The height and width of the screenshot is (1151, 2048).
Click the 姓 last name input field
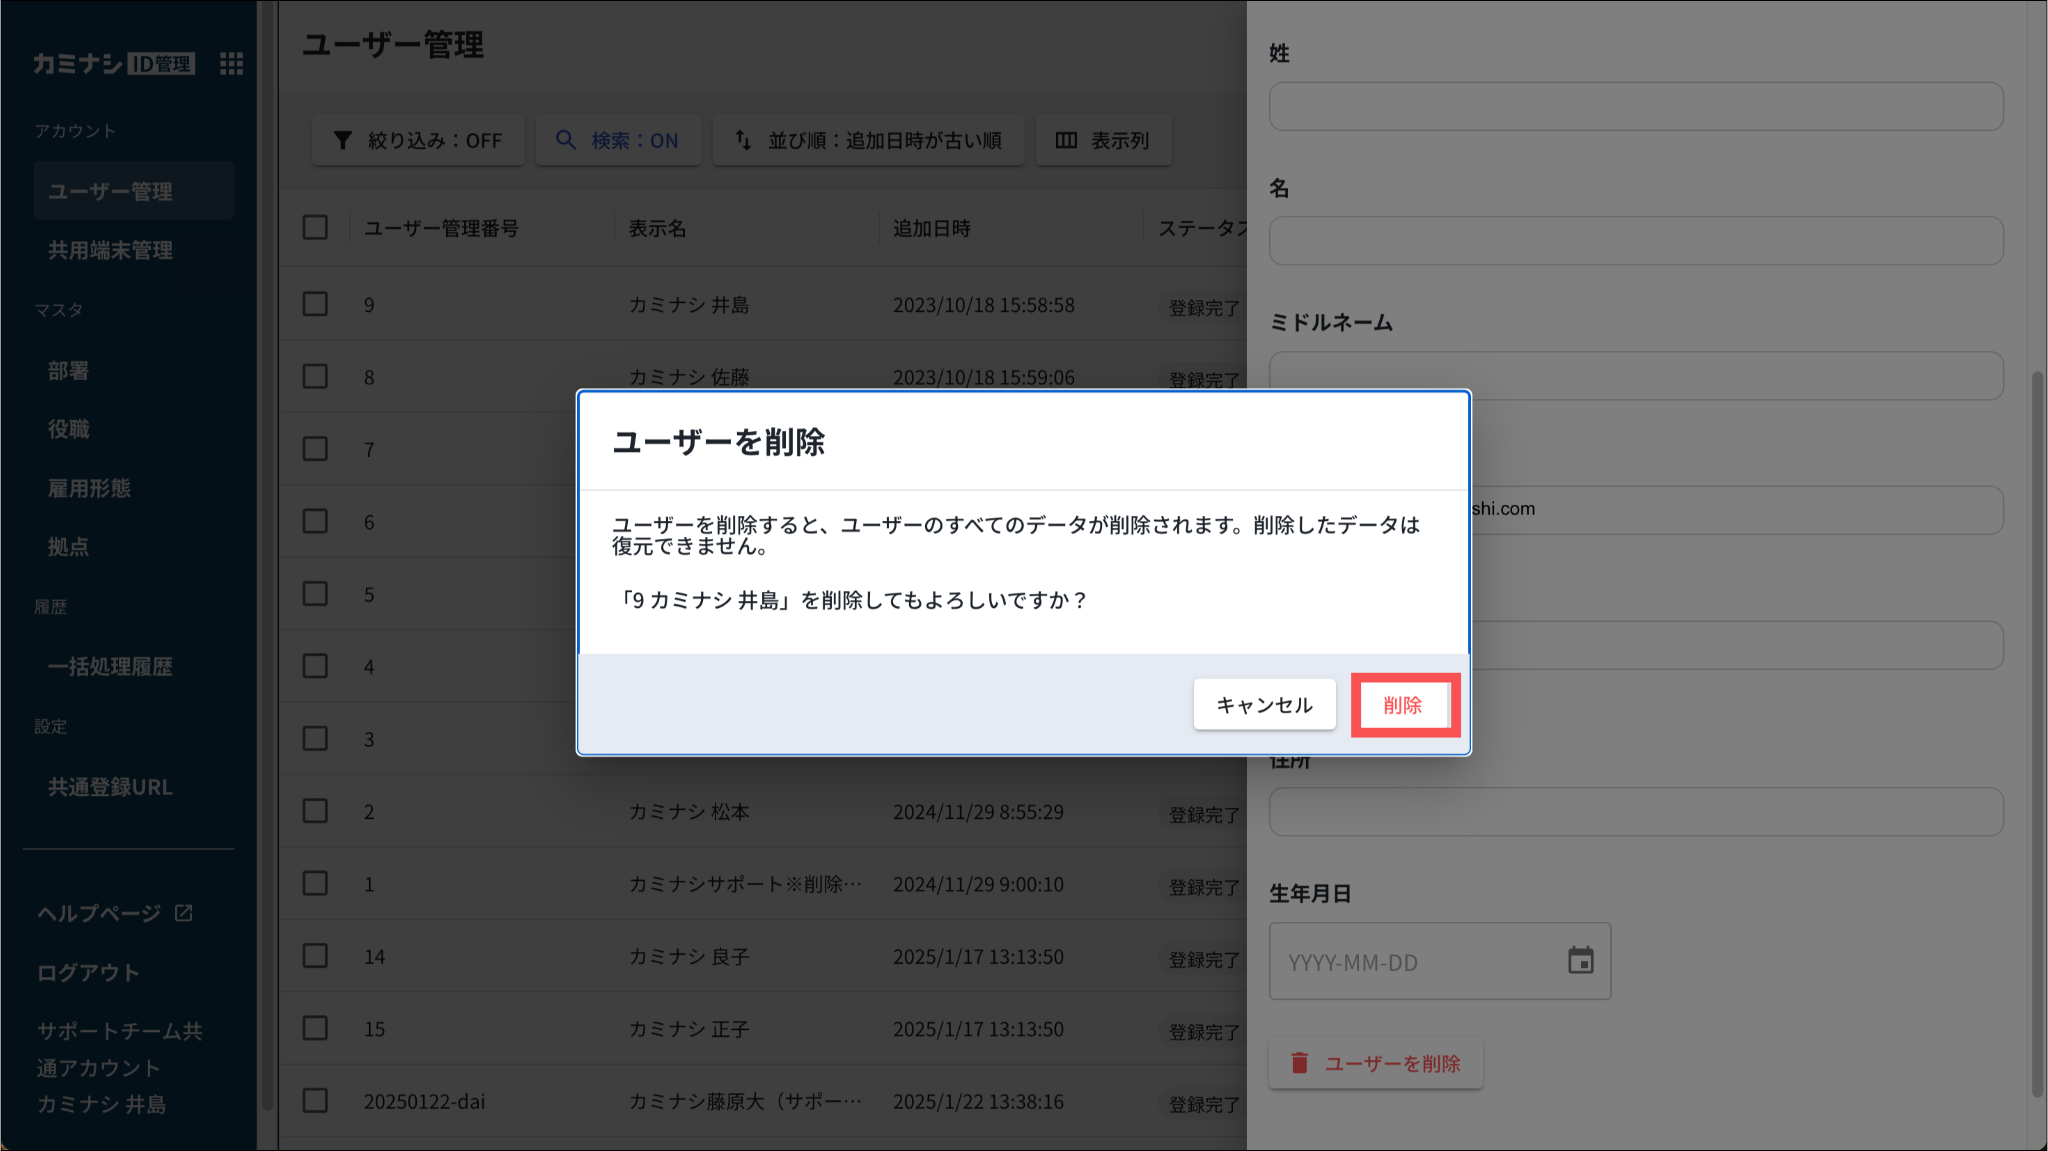tap(1635, 107)
